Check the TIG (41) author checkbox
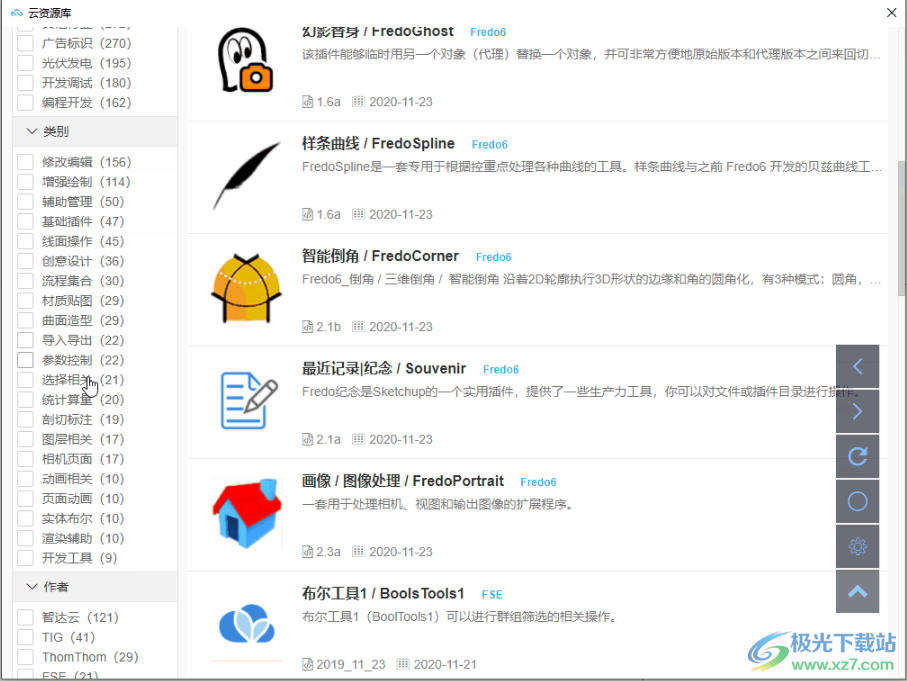This screenshot has height=681, width=907. pyautogui.click(x=25, y=637)
